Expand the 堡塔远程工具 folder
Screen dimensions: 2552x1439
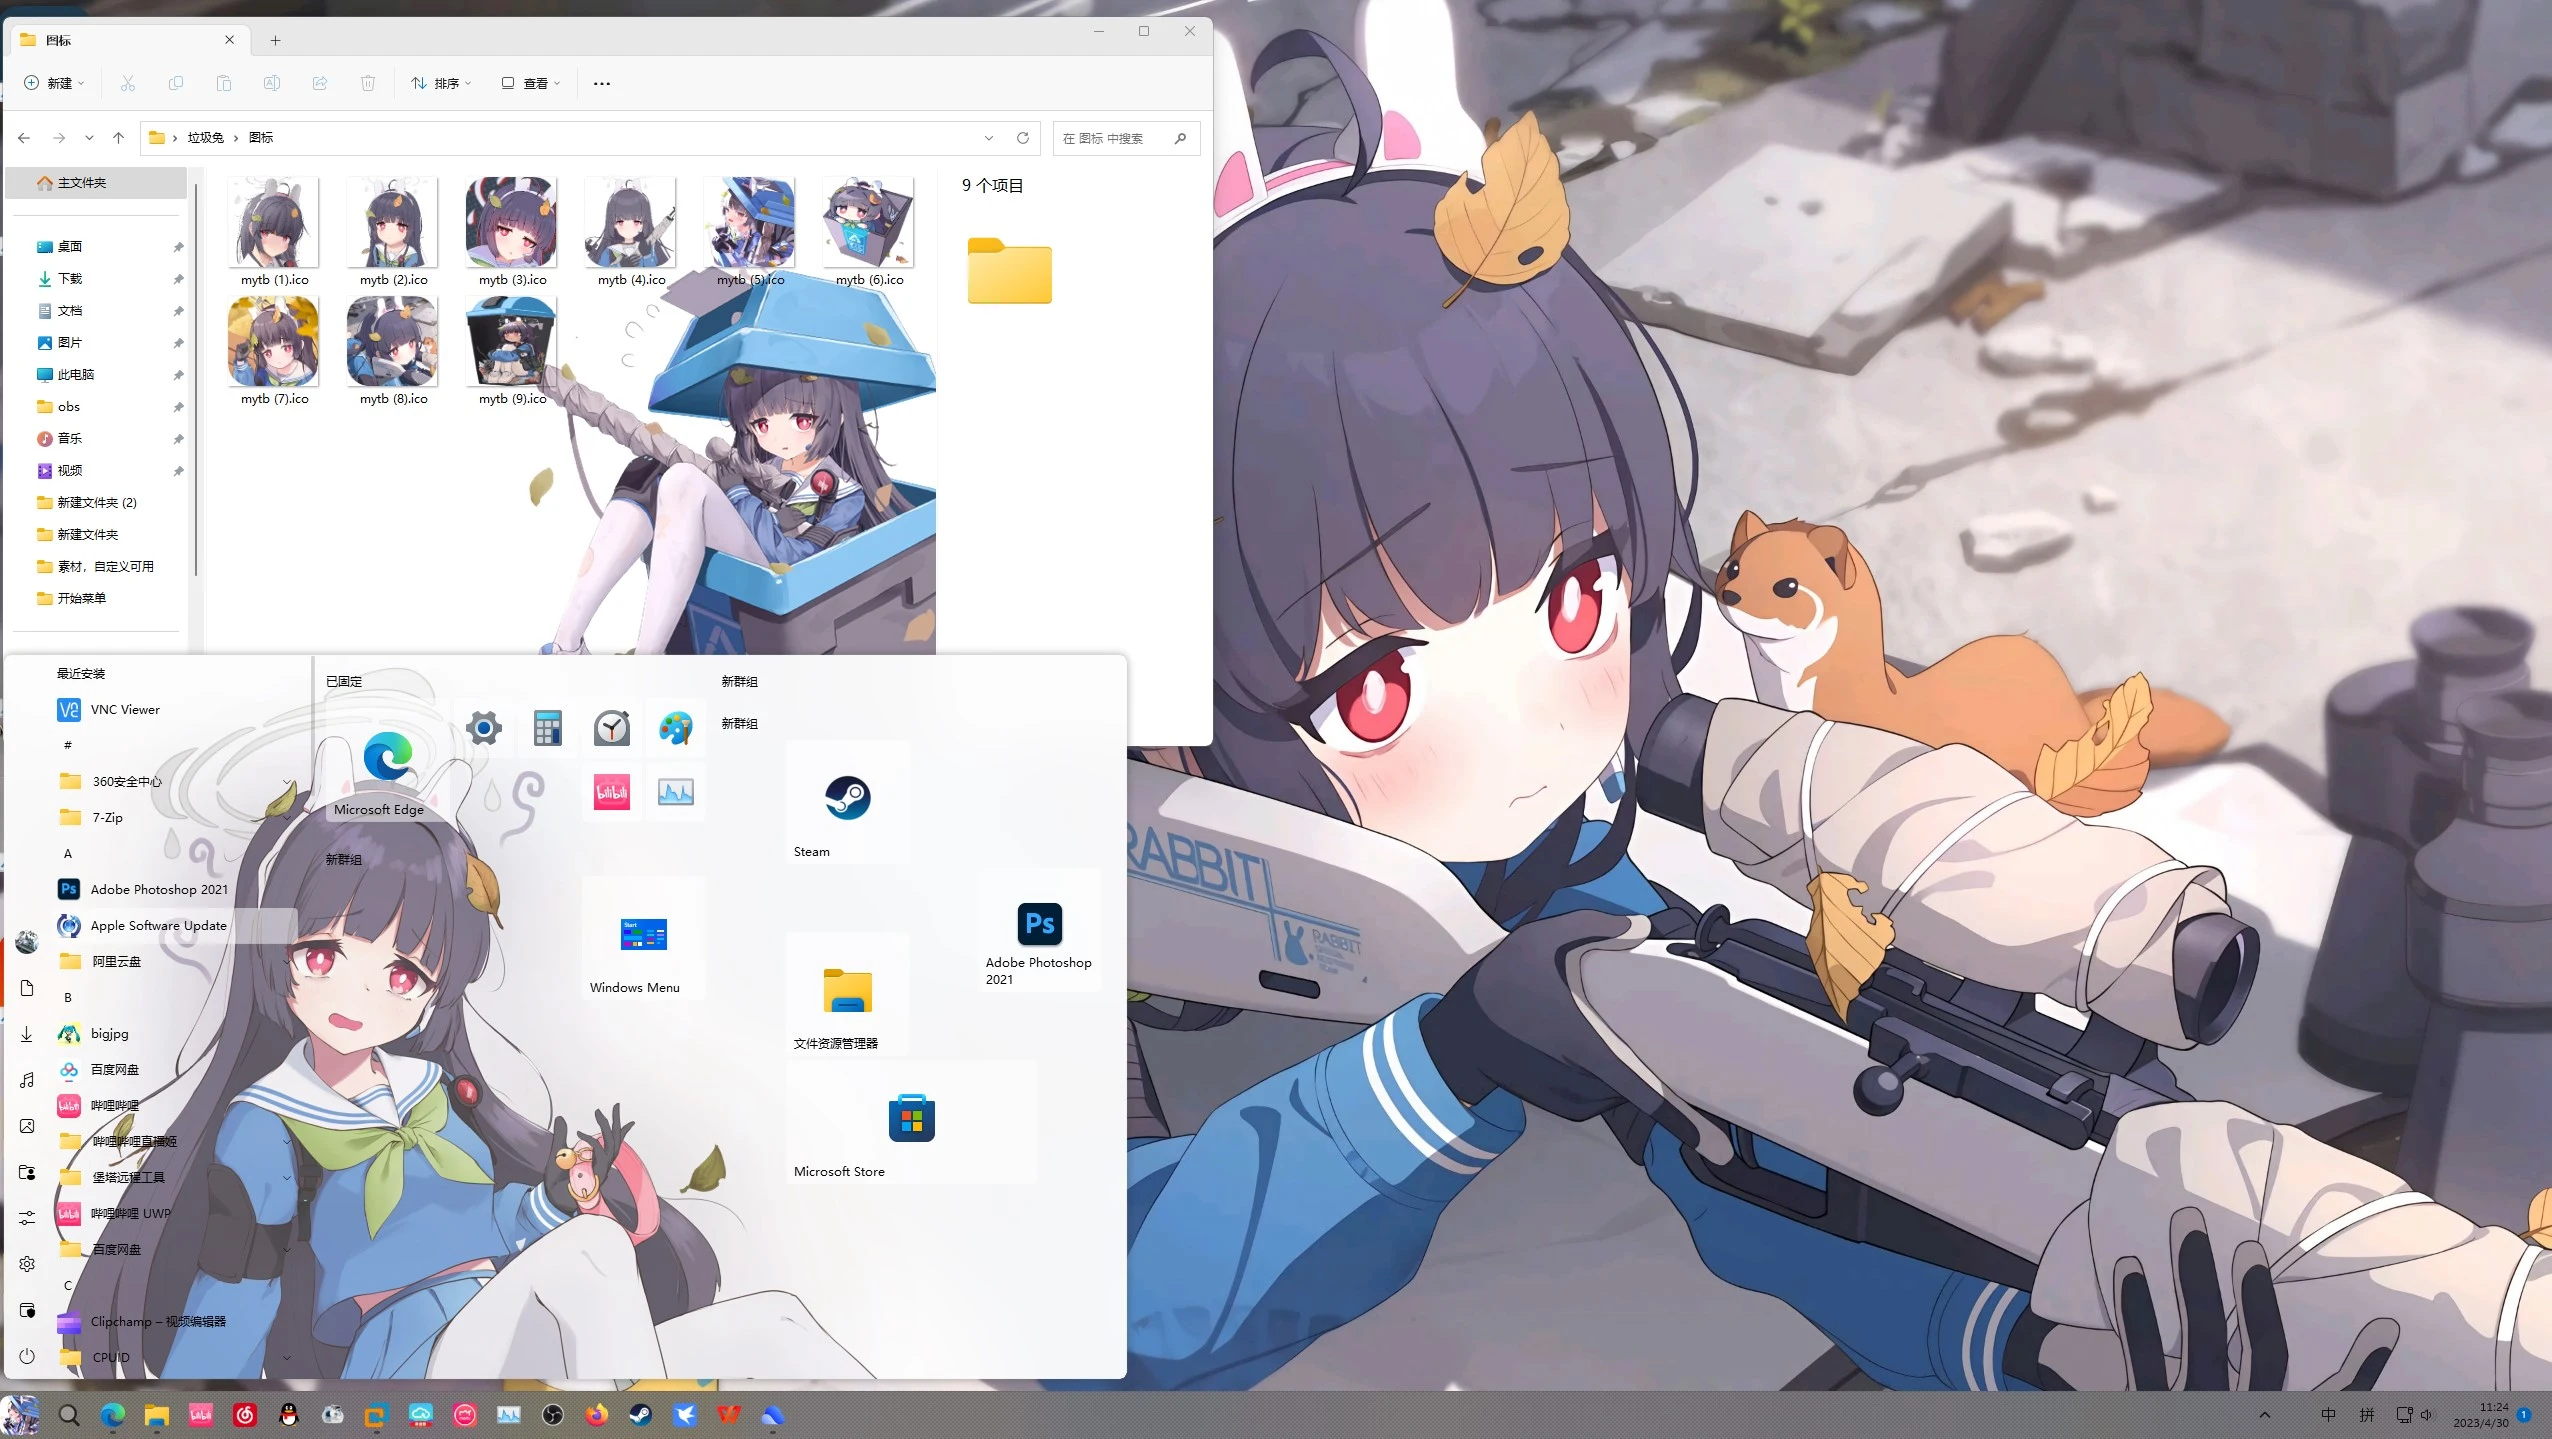click(x=175, y=1177)
